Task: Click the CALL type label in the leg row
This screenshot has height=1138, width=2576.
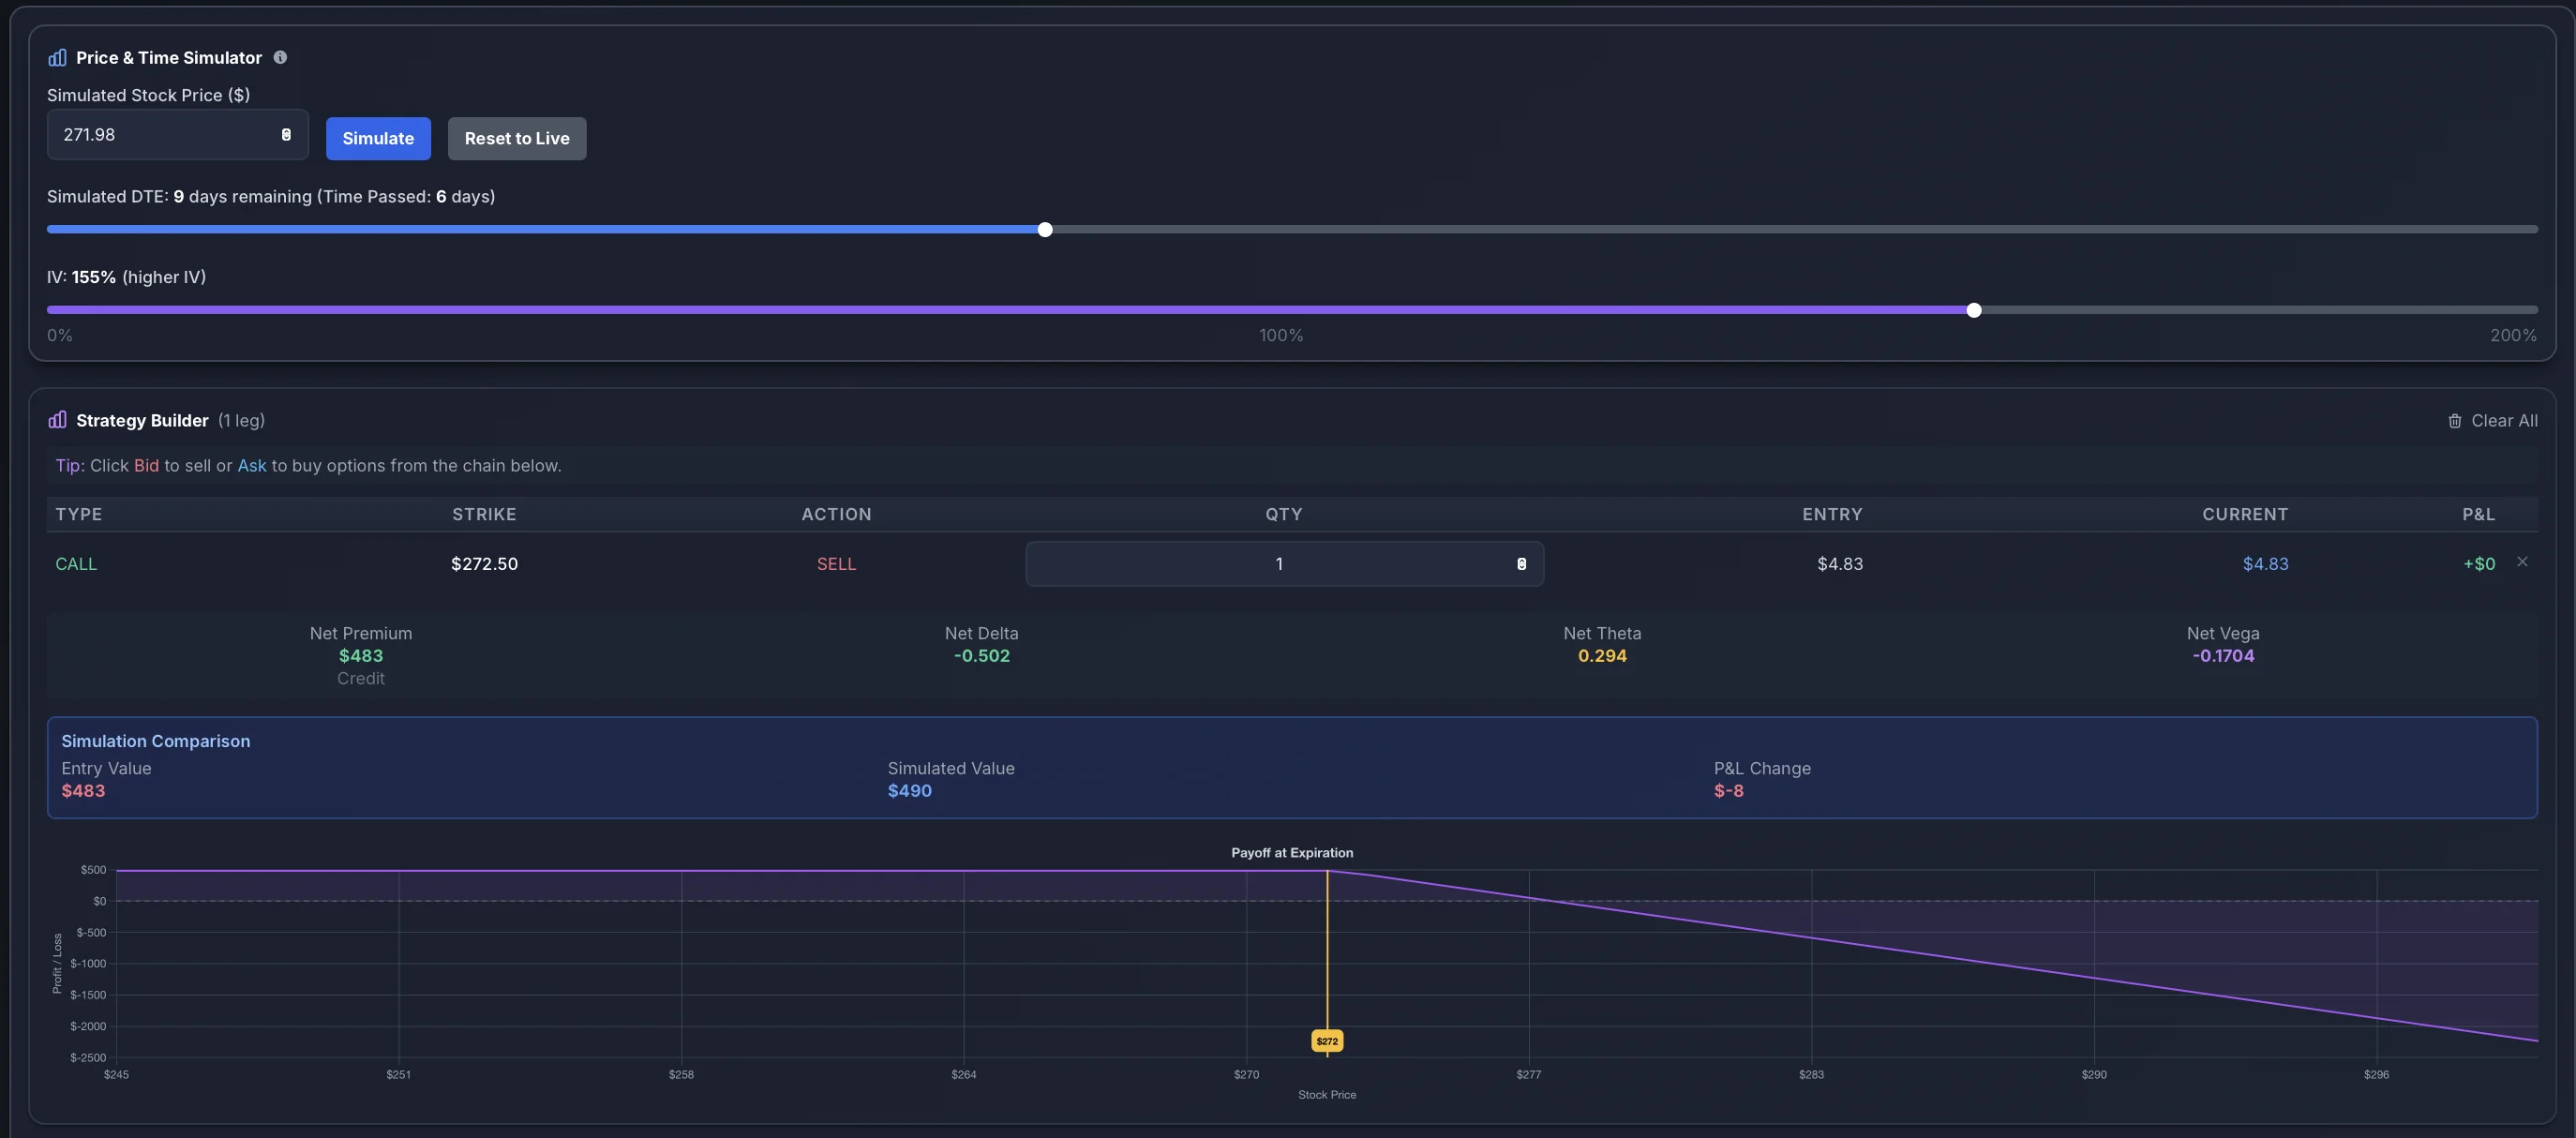Action: point(76,564)
